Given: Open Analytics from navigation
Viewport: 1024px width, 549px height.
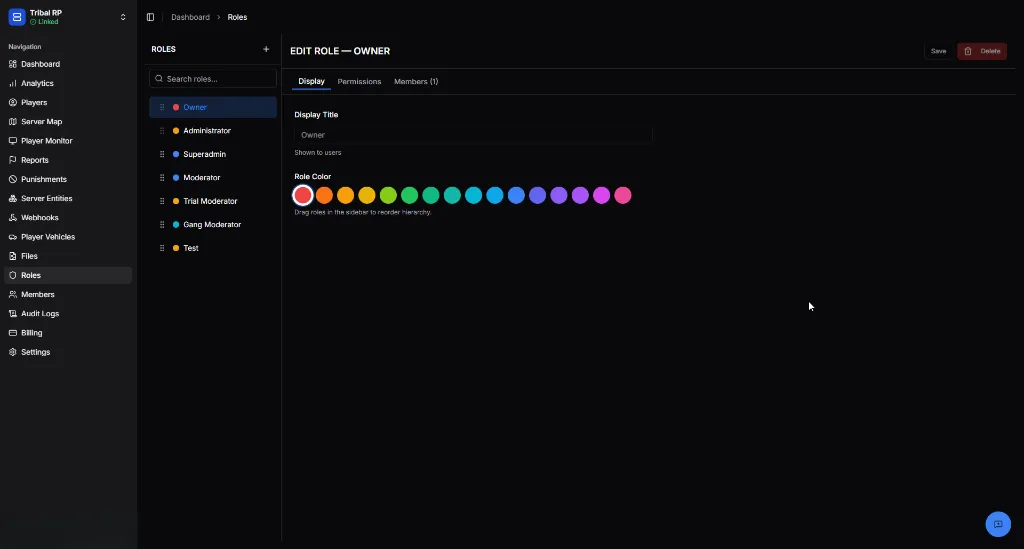Looking at the screenshot, I should (68, 84).
